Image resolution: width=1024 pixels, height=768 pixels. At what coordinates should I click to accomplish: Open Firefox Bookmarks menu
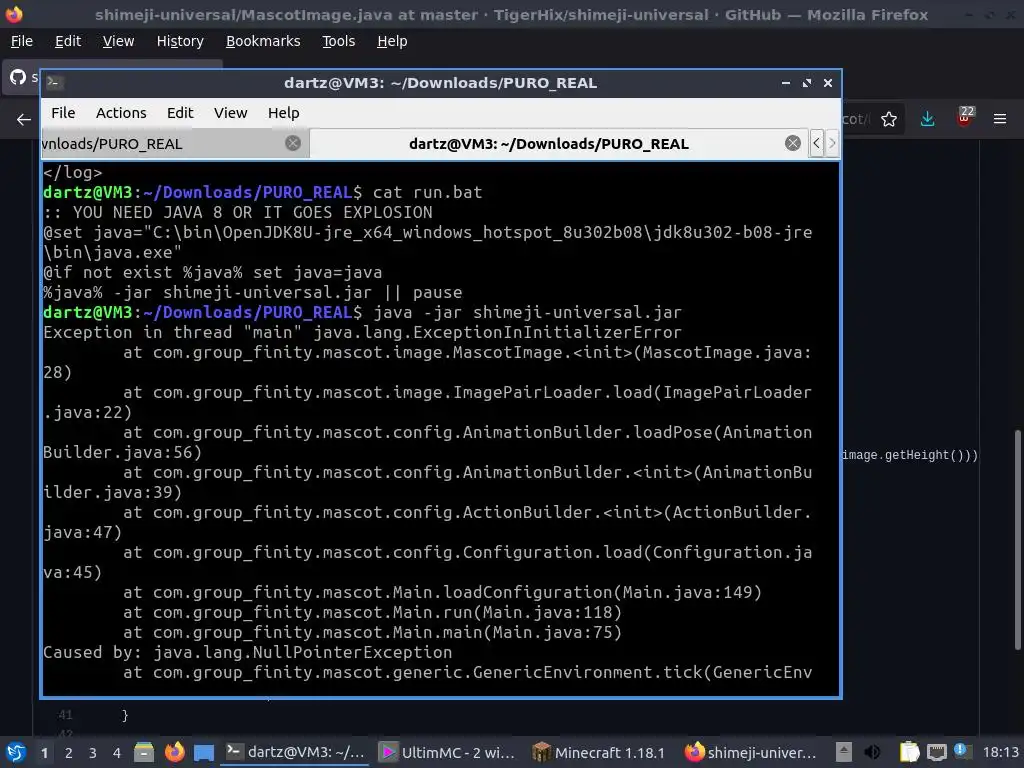[263, 41]
